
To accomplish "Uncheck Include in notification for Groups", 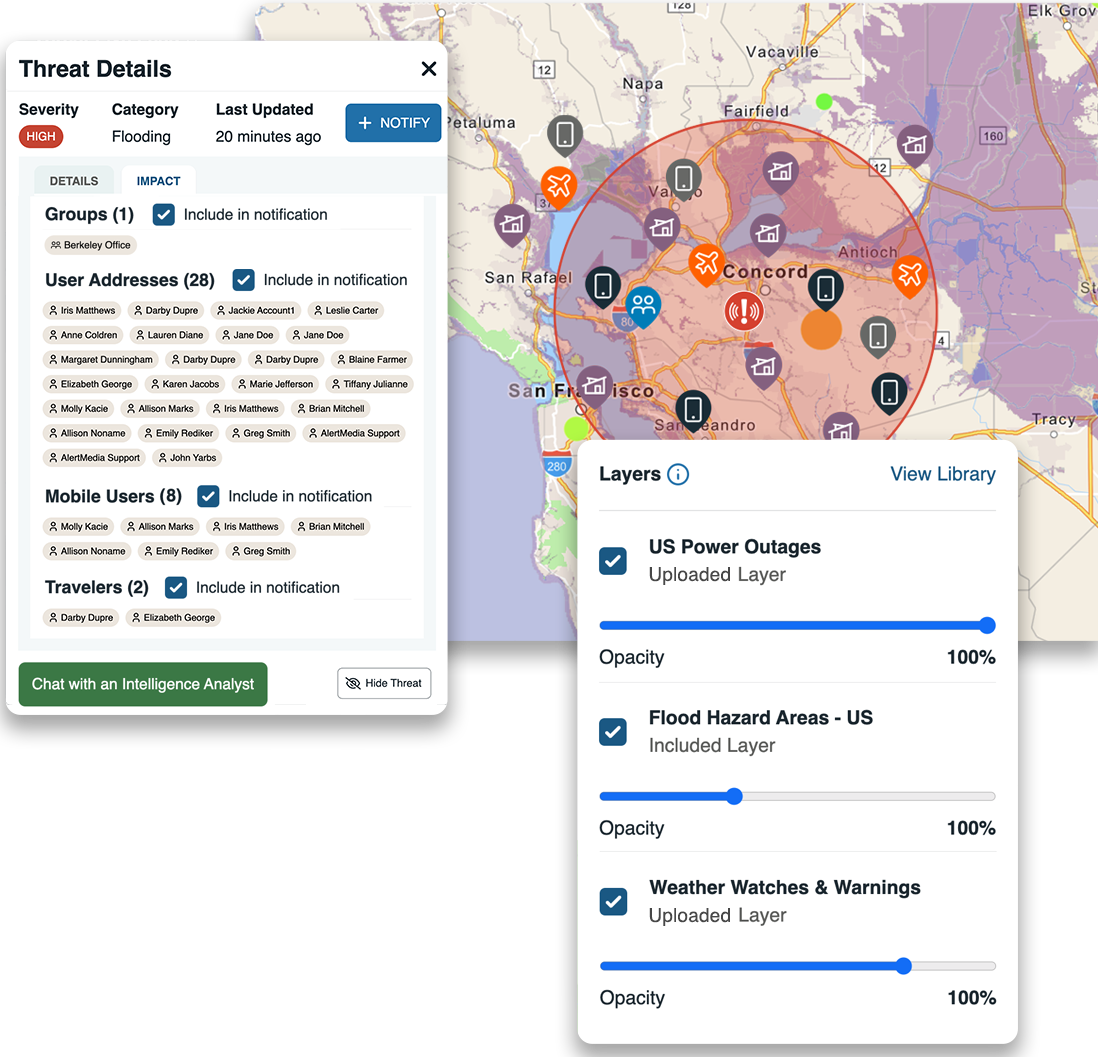I will (163, 214).
